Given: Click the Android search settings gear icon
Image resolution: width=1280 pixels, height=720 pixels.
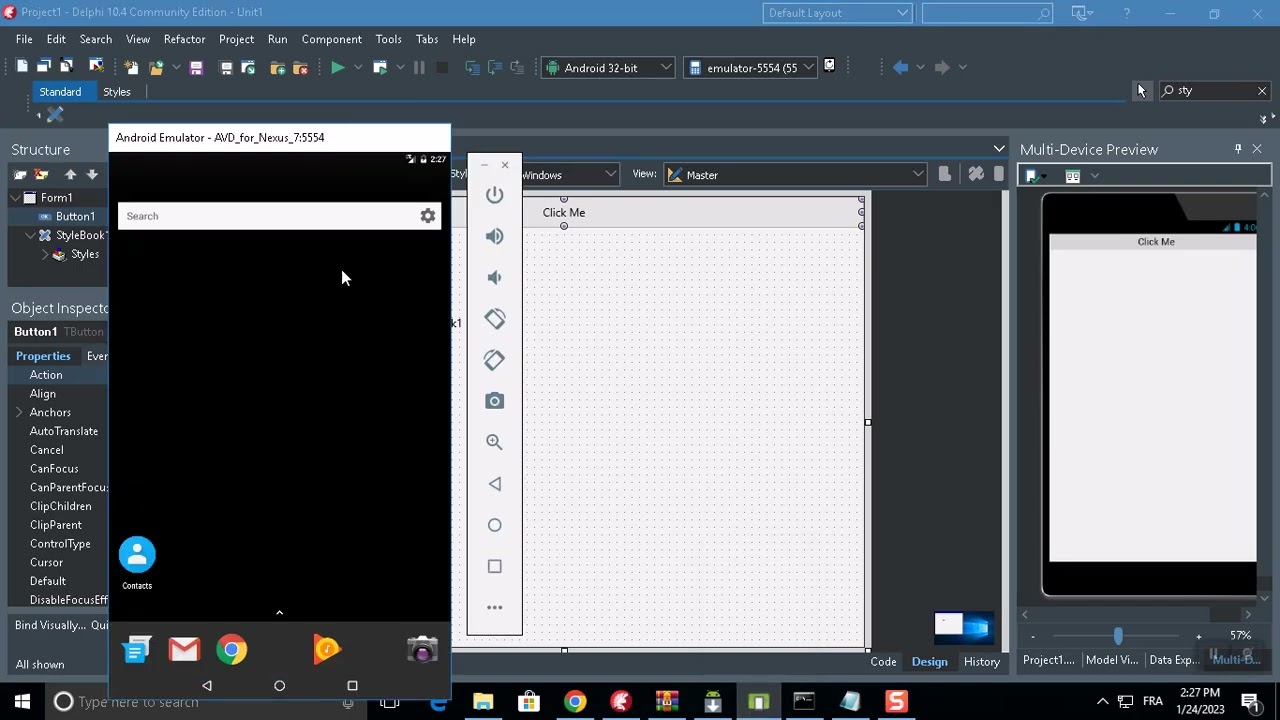Looking at the screenshot, I should [428, 216].
